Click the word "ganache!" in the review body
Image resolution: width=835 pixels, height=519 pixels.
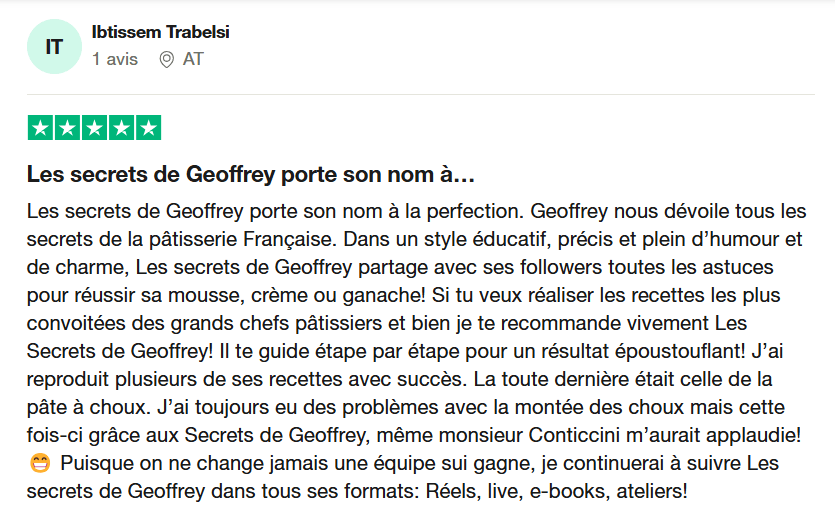[x=384, y=295]
